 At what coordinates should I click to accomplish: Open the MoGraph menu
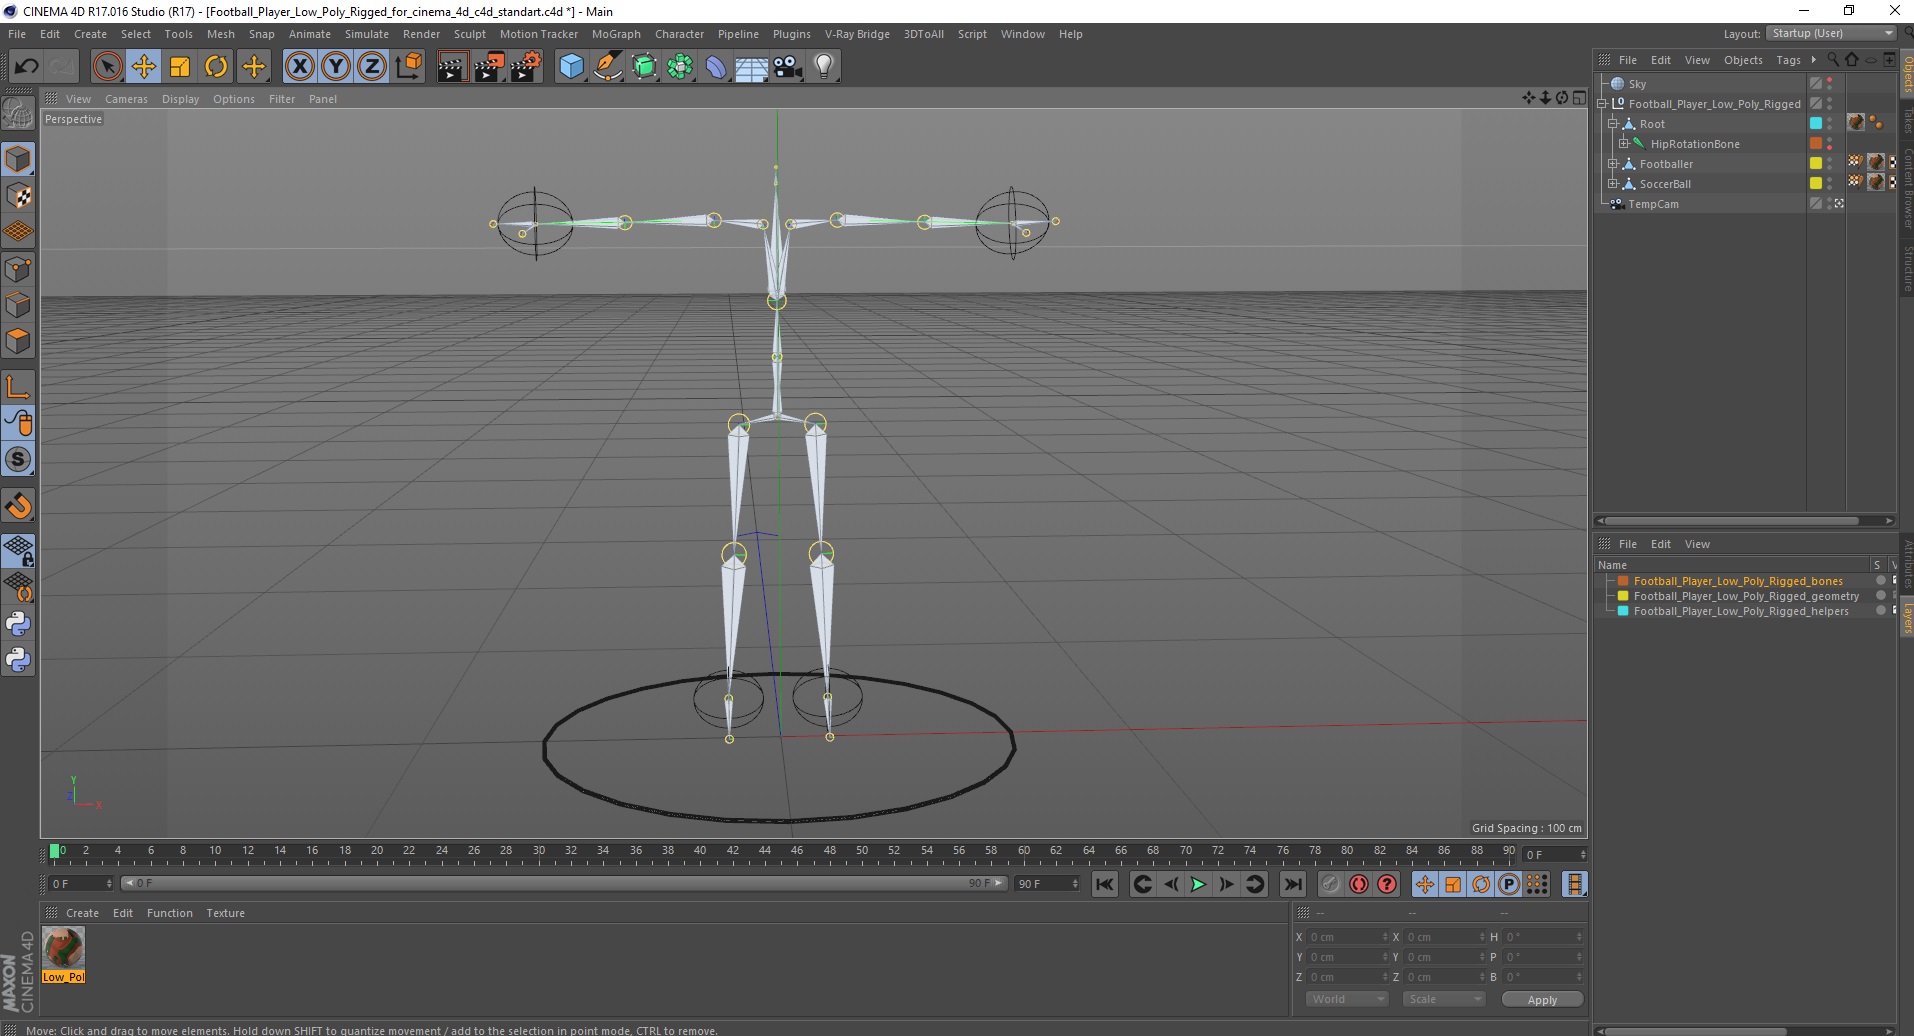616,34
